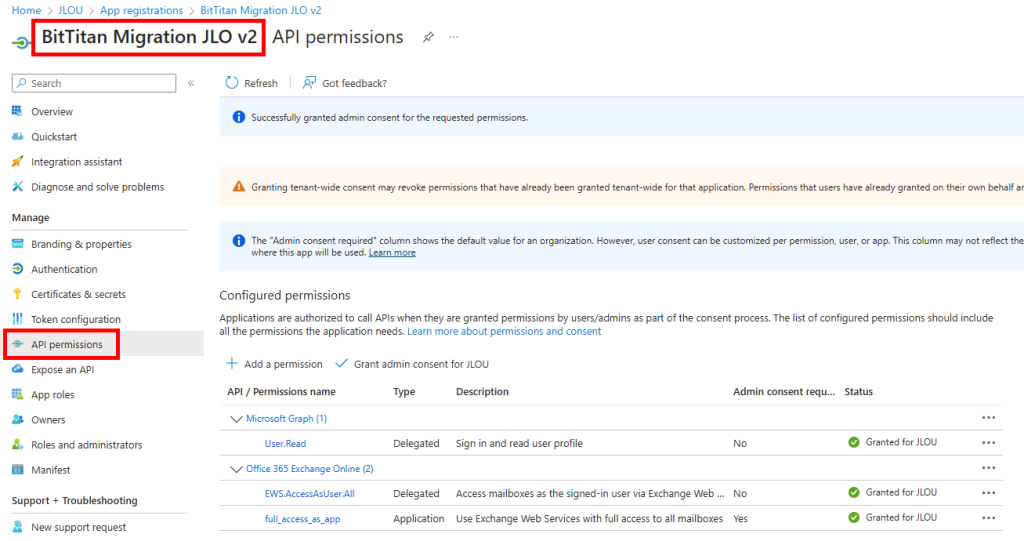Open EWS.AccessAsUser.All permission link
The height and width of the screenshot is (541, 1024).
(310, 494)
